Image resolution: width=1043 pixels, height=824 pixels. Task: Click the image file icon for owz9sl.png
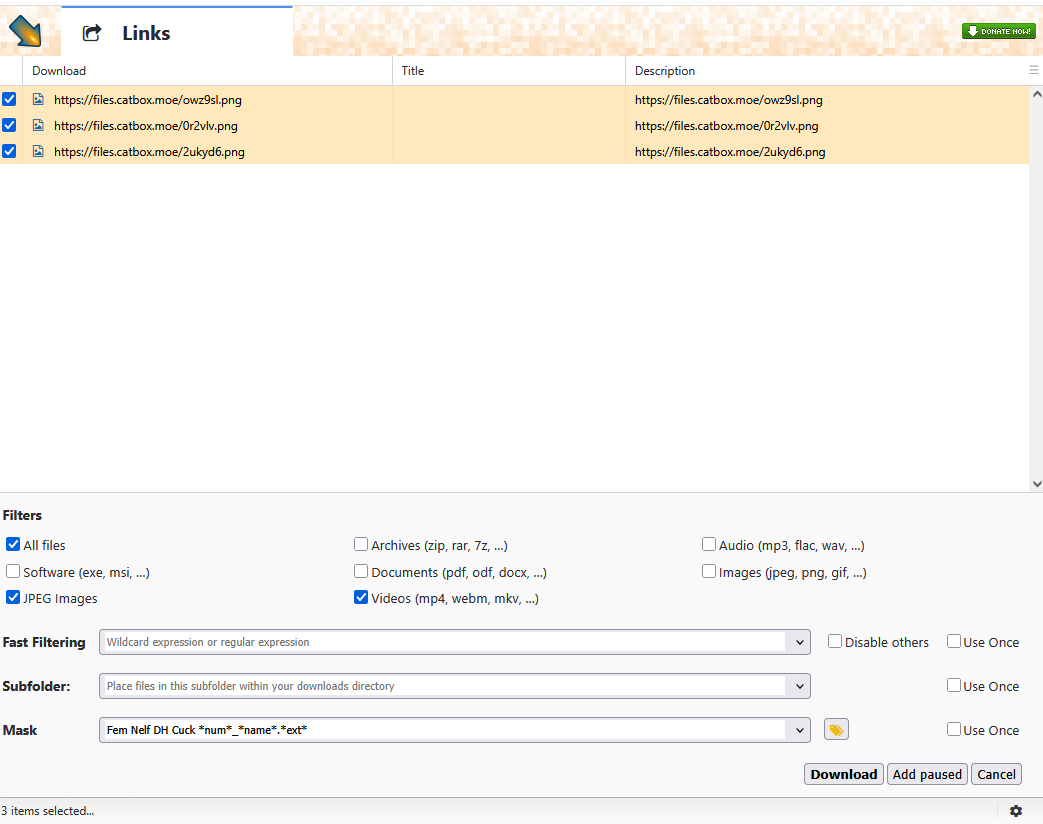click(39, 99)
